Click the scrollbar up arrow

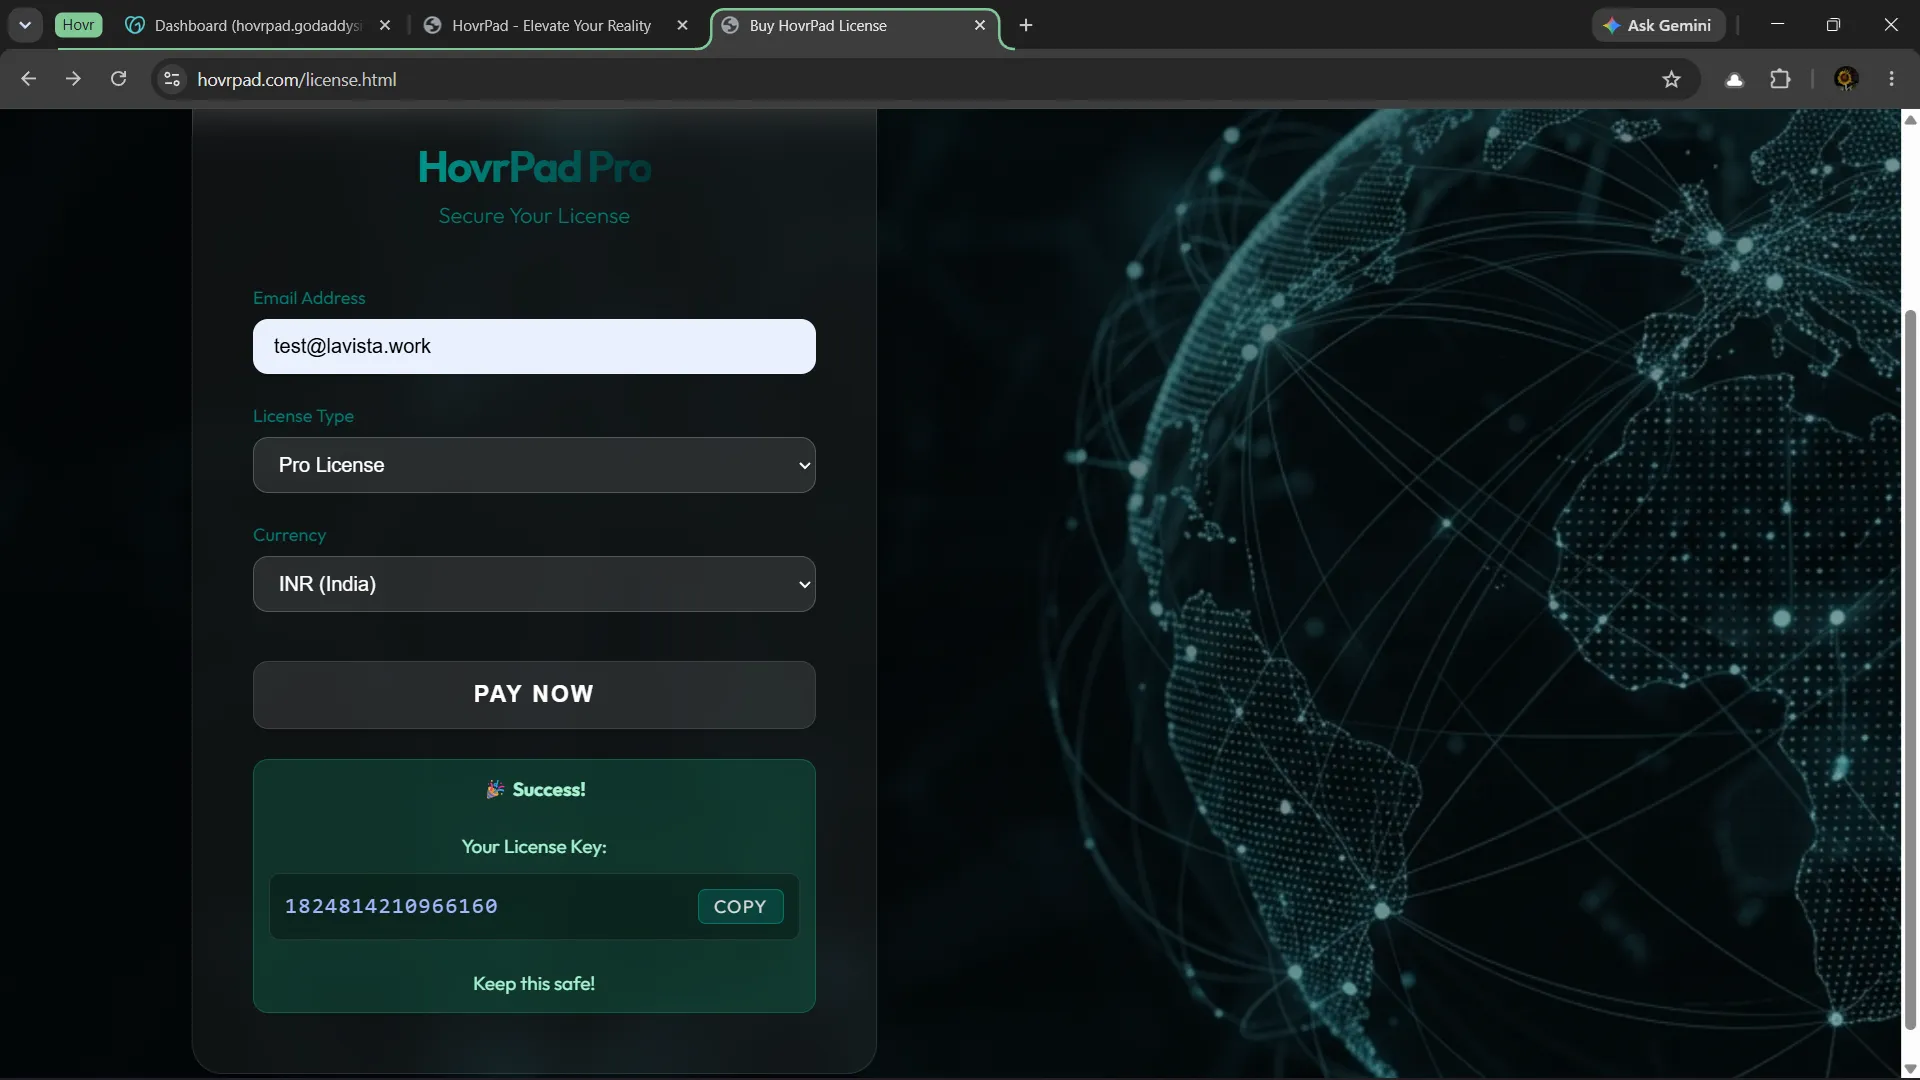click(x=1910, y=120)
